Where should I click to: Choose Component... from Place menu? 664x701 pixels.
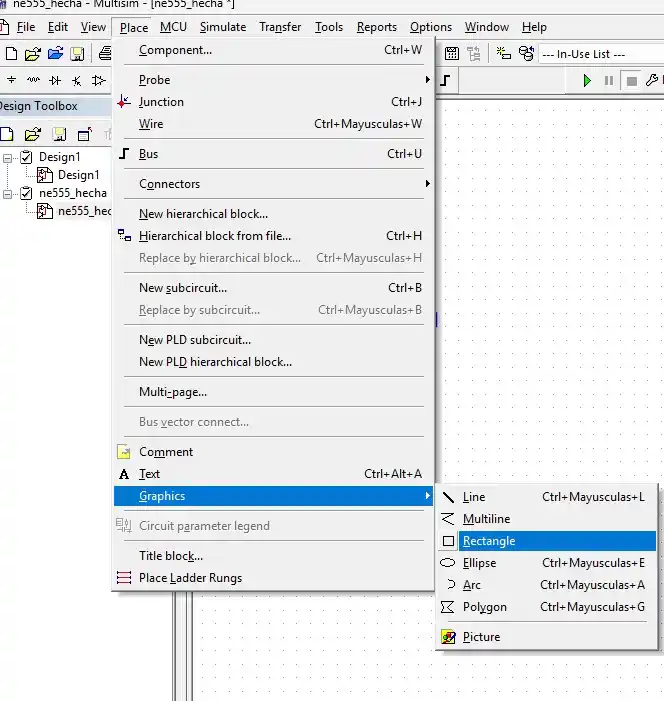coord(273,50)
